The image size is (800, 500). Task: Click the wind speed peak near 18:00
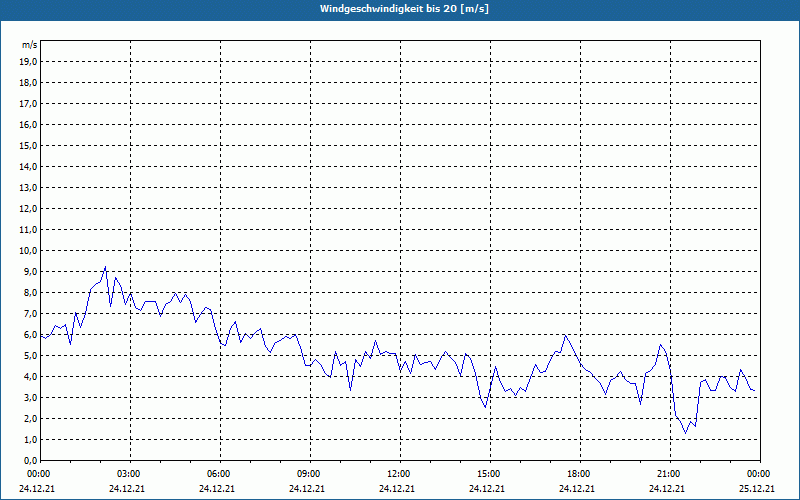point(565,335)
